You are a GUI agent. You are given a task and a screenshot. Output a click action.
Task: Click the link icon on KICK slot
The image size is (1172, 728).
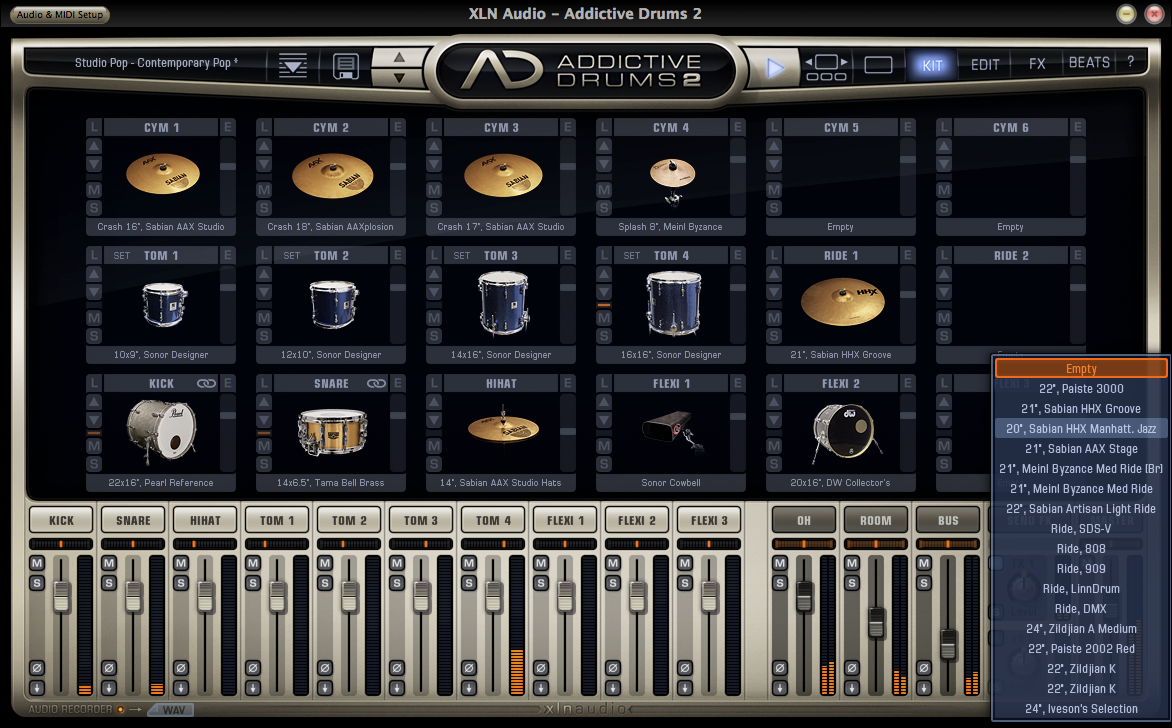click(206, 383)
